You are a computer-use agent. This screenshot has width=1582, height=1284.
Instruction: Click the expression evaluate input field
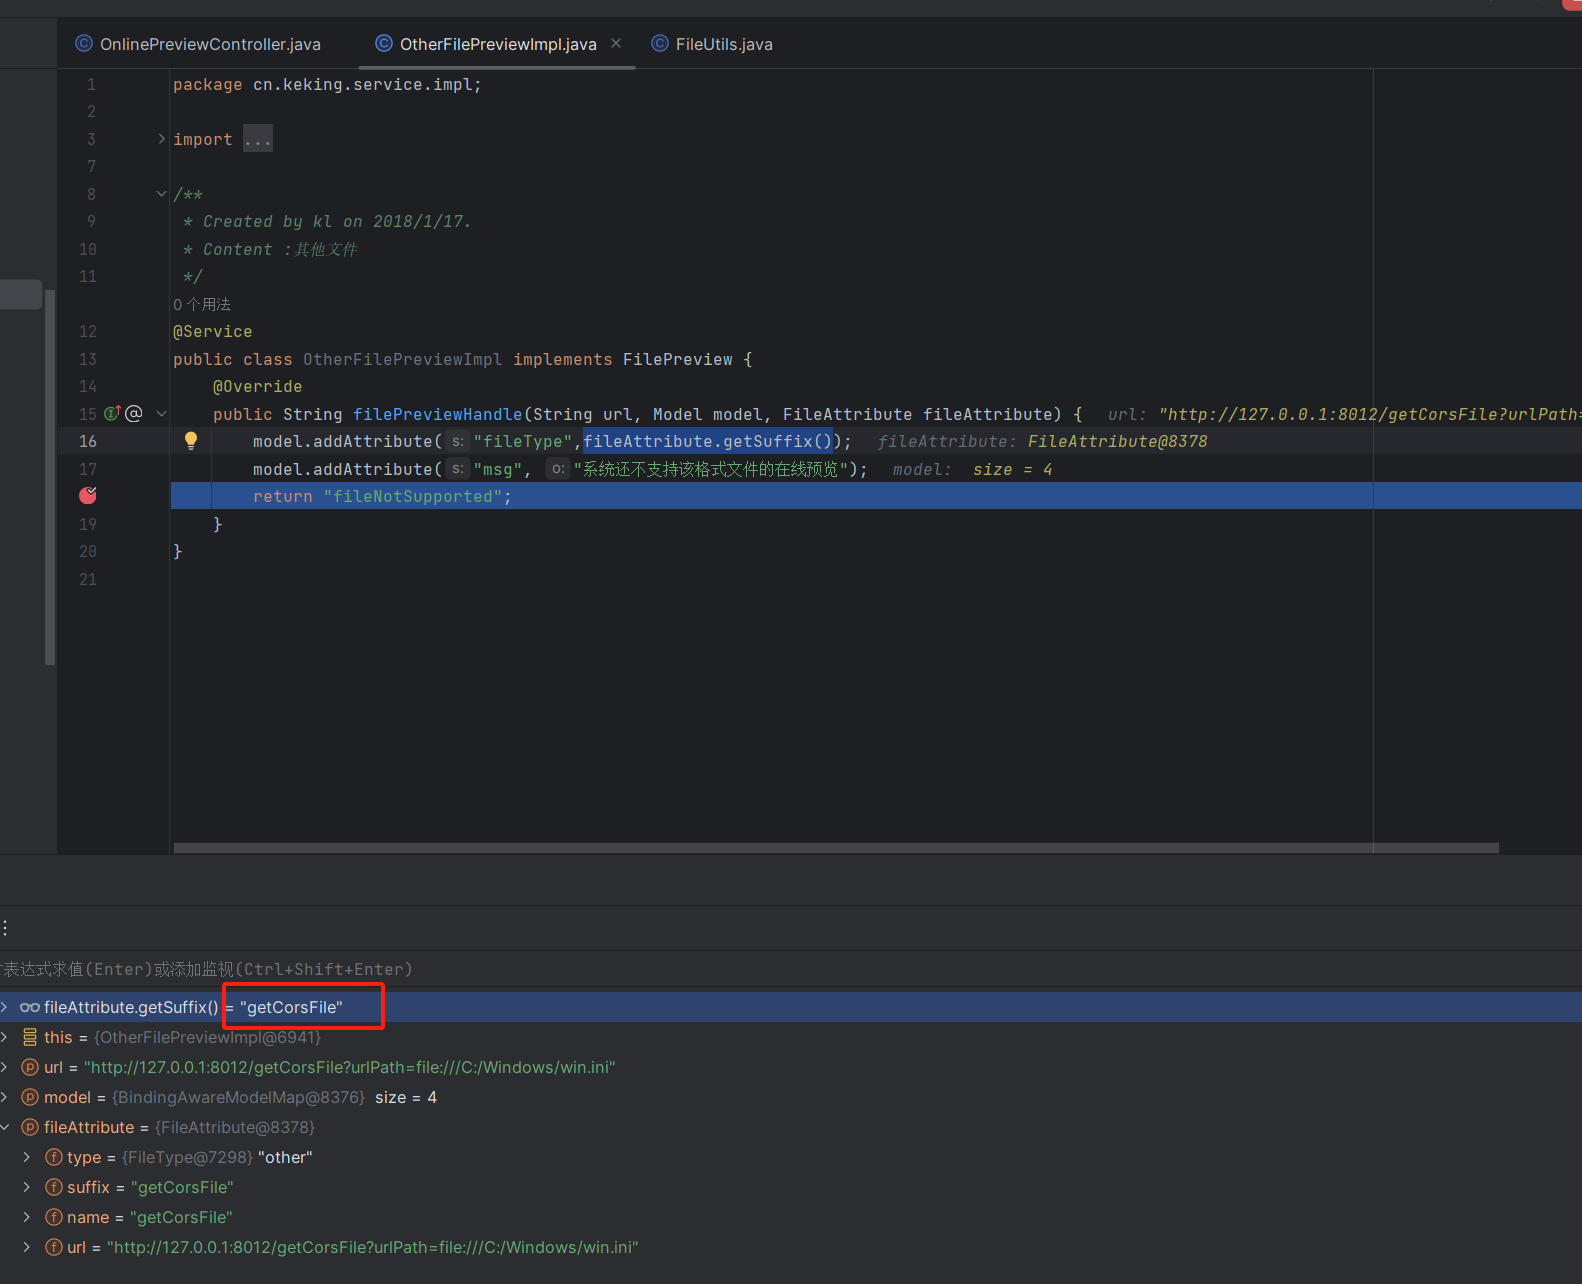pyautogui.click(x=791, y=969)
